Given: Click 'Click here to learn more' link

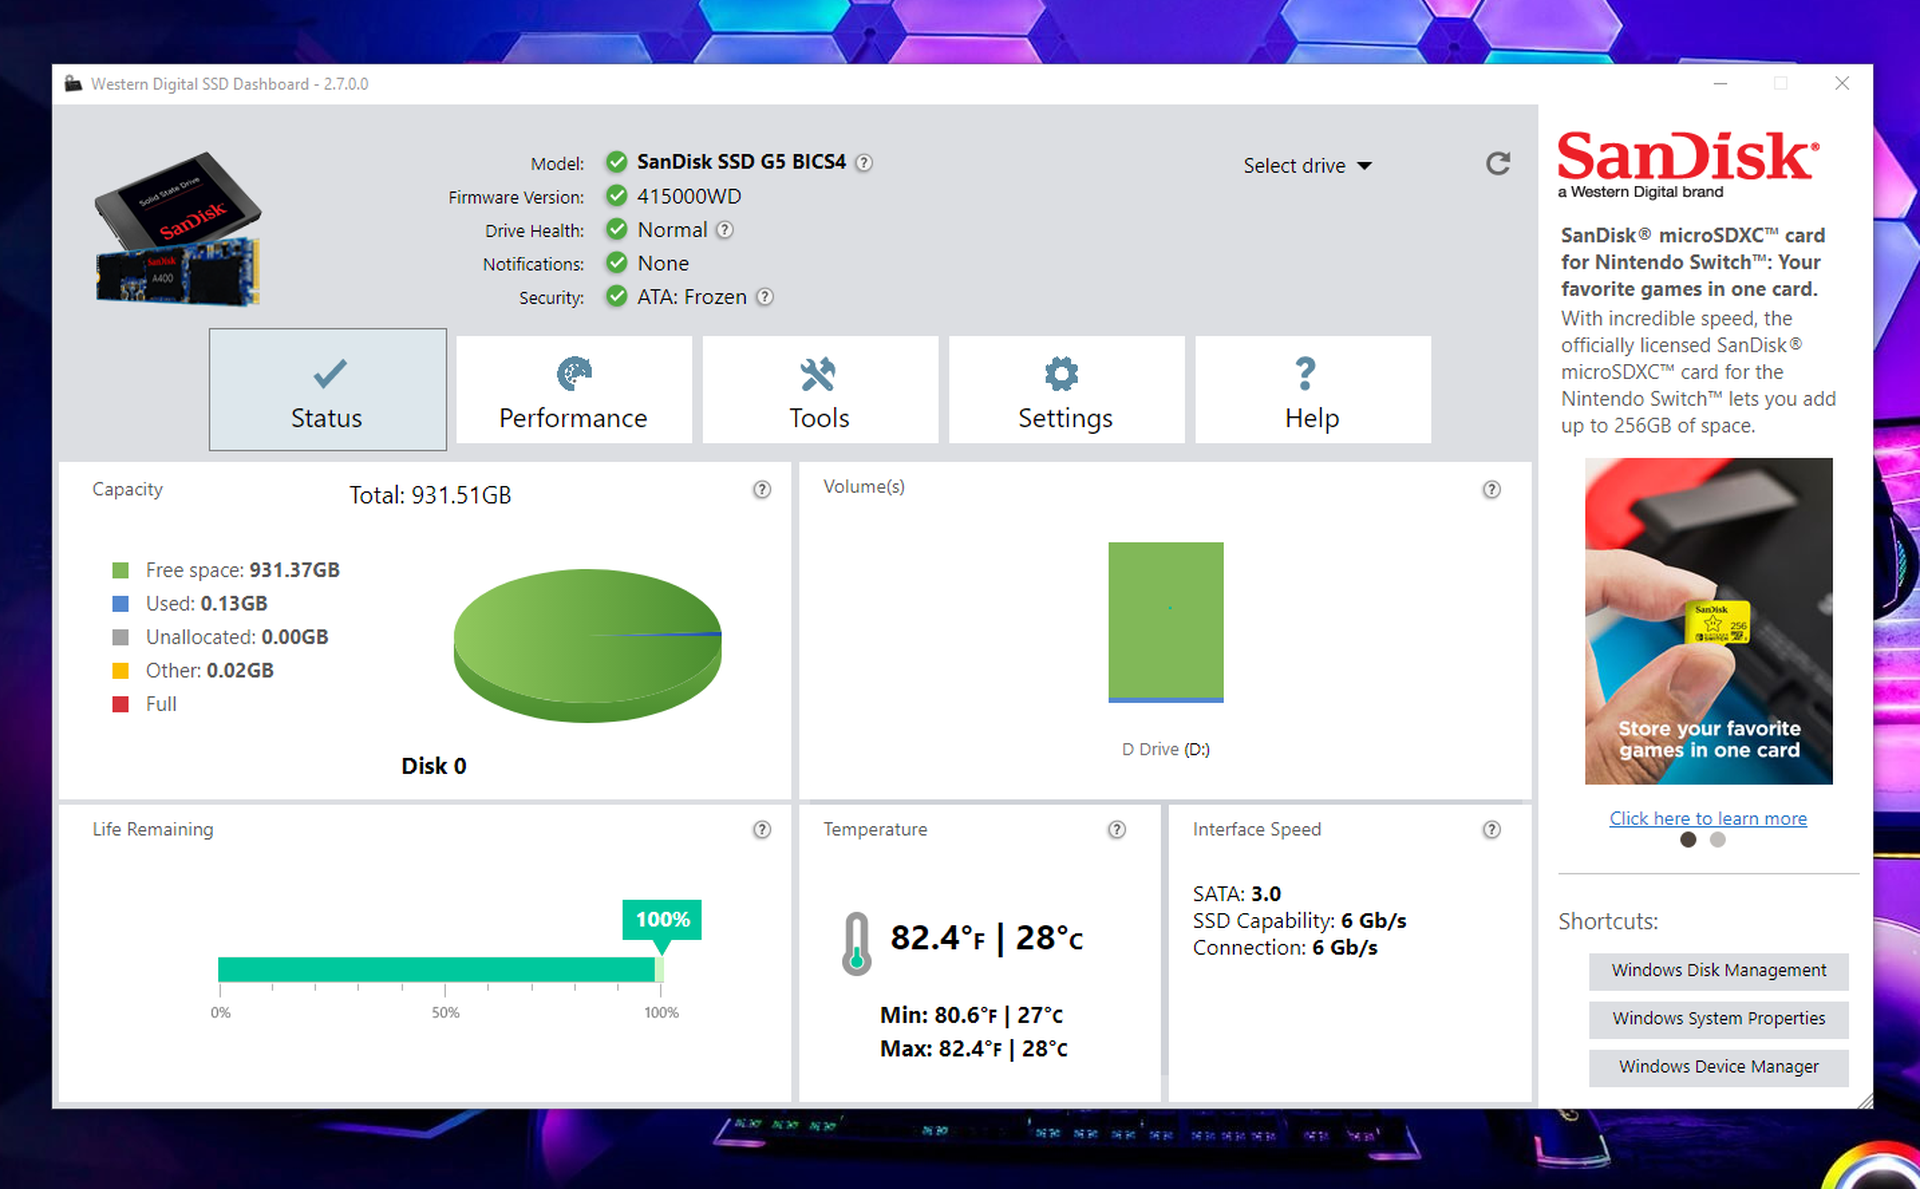Looking at the screenshot, I should (x=1708, y=818).
